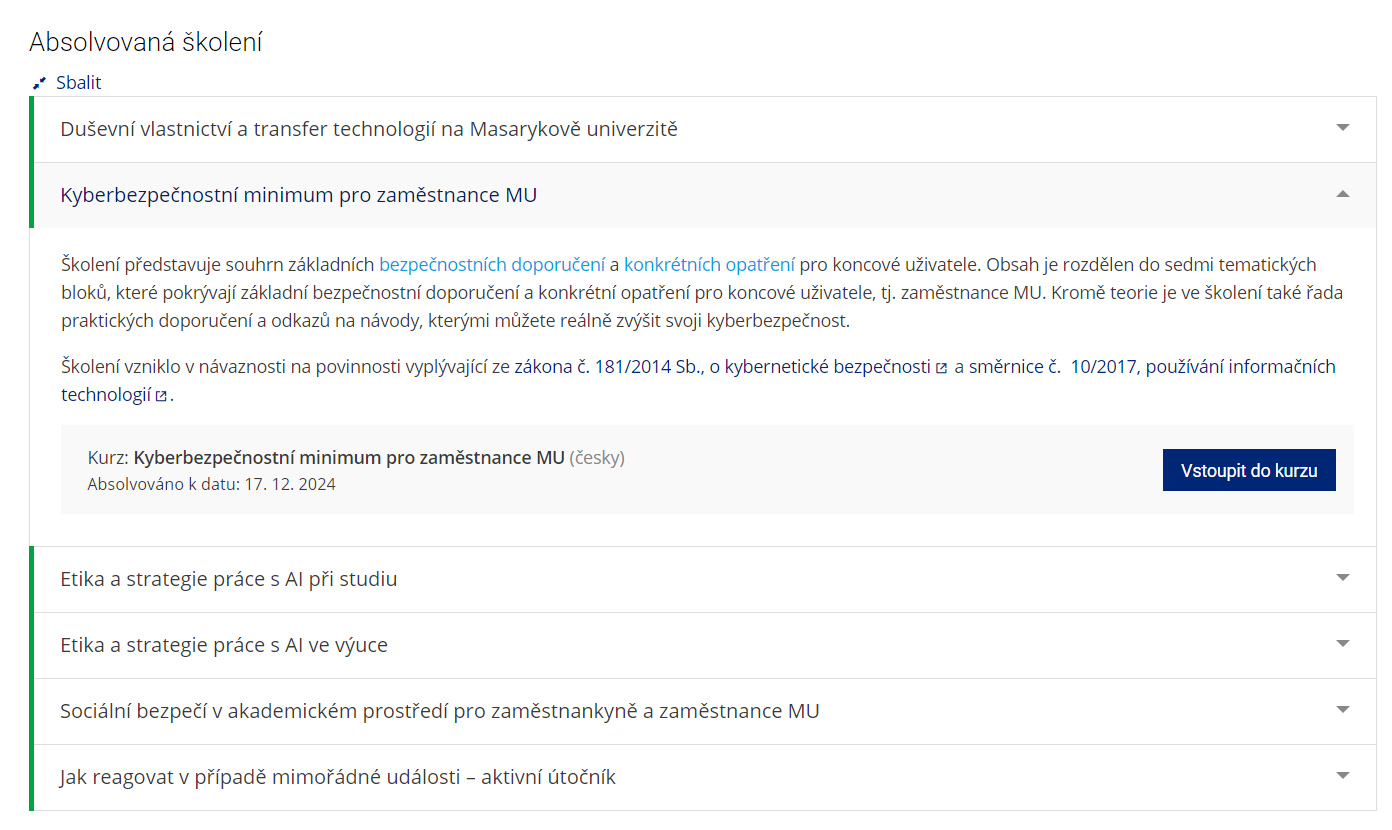Collapse Kyberbezpečnostní minimum section arrow

pos(1343,194)
